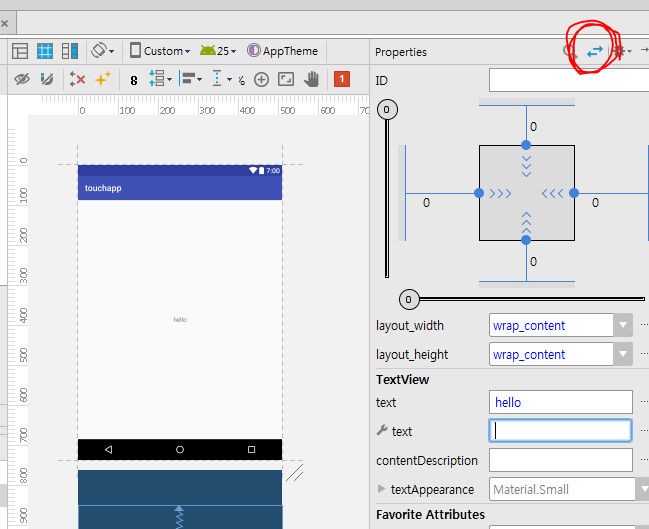Click the ellipsis beside layout_width
This screenshot has width=649, height=529.
point(644,325)
